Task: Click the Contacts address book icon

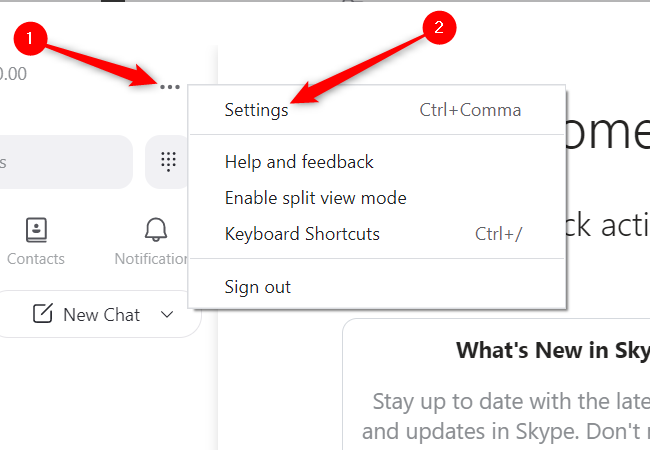Action: pyautogui.click(x=36, y=230)
